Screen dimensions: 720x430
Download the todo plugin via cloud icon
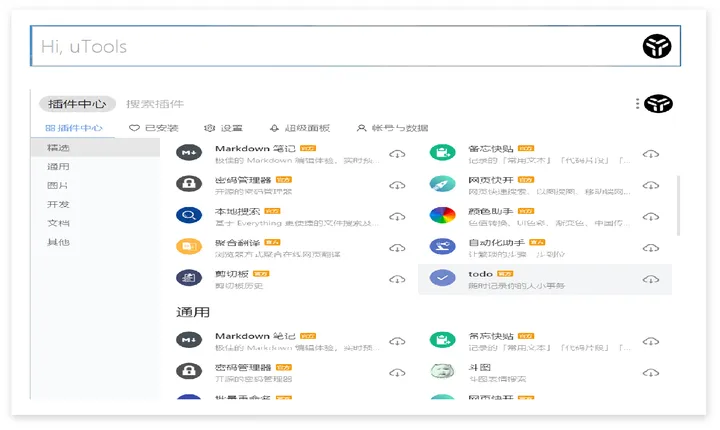click(651, 279)
